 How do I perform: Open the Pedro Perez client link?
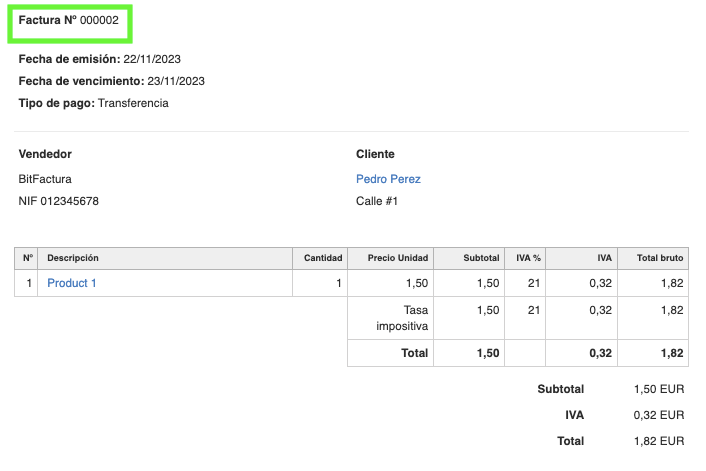click(388, 179)
